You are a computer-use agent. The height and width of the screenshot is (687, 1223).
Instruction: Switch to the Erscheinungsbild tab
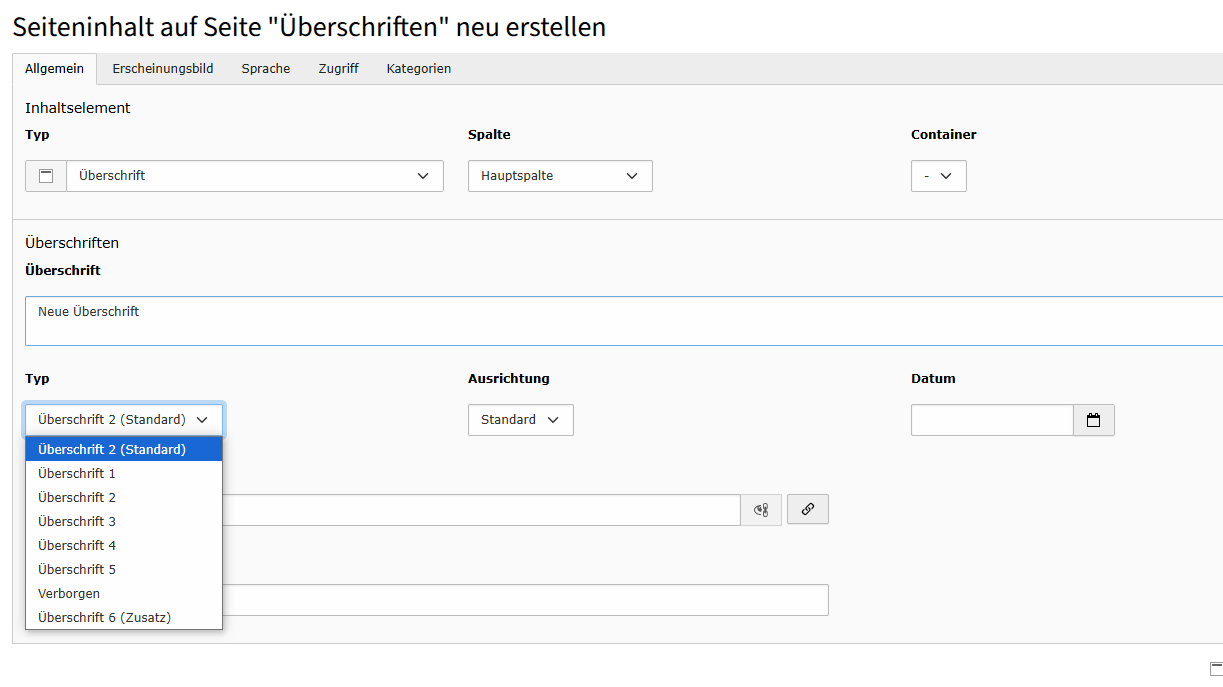[x=162, y=68]
